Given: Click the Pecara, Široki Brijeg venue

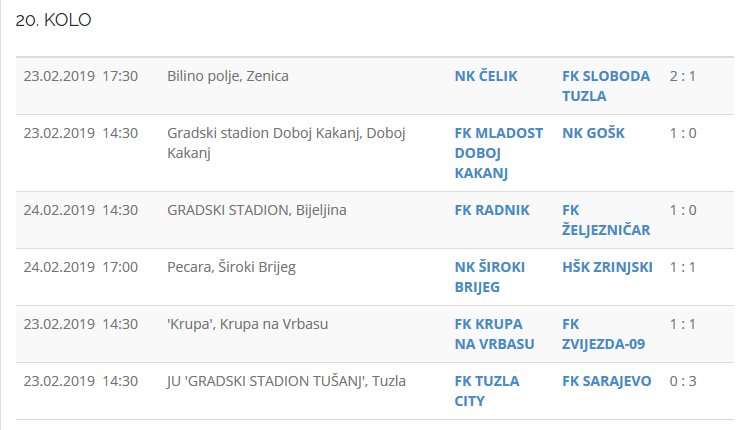Looking at the screenshot, I should pos(231,267).
